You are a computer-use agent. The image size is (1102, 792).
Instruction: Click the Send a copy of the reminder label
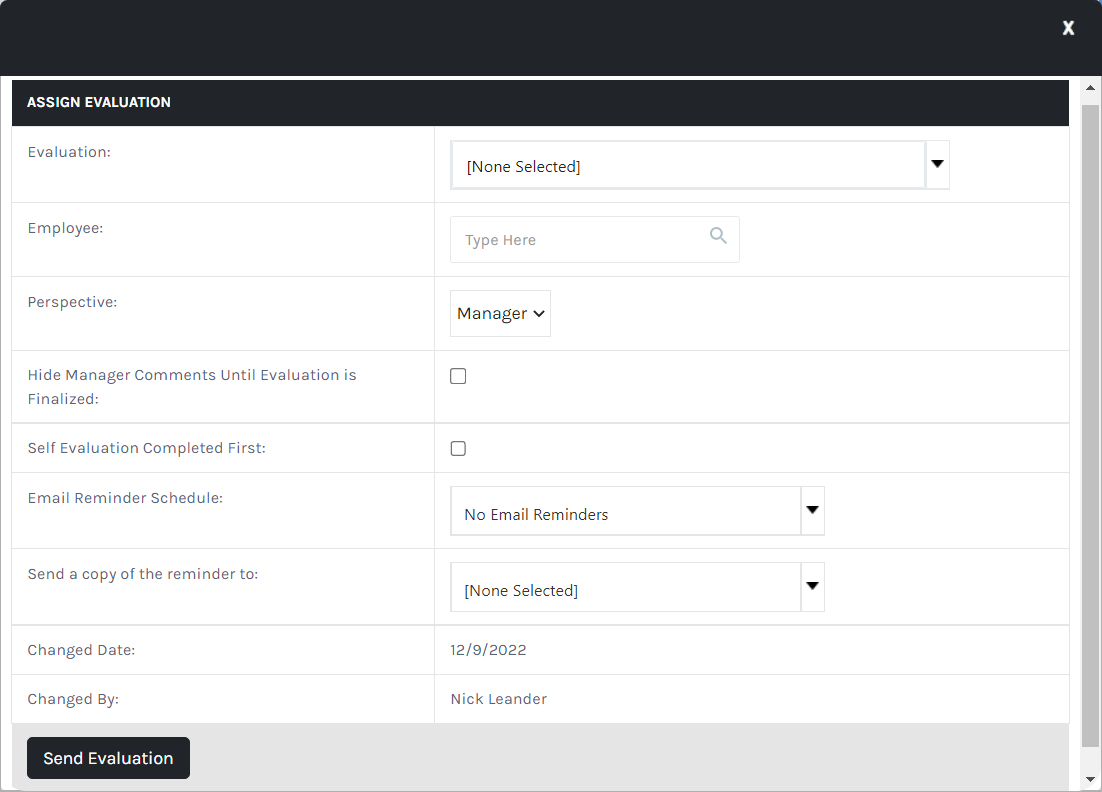[143, 574]
